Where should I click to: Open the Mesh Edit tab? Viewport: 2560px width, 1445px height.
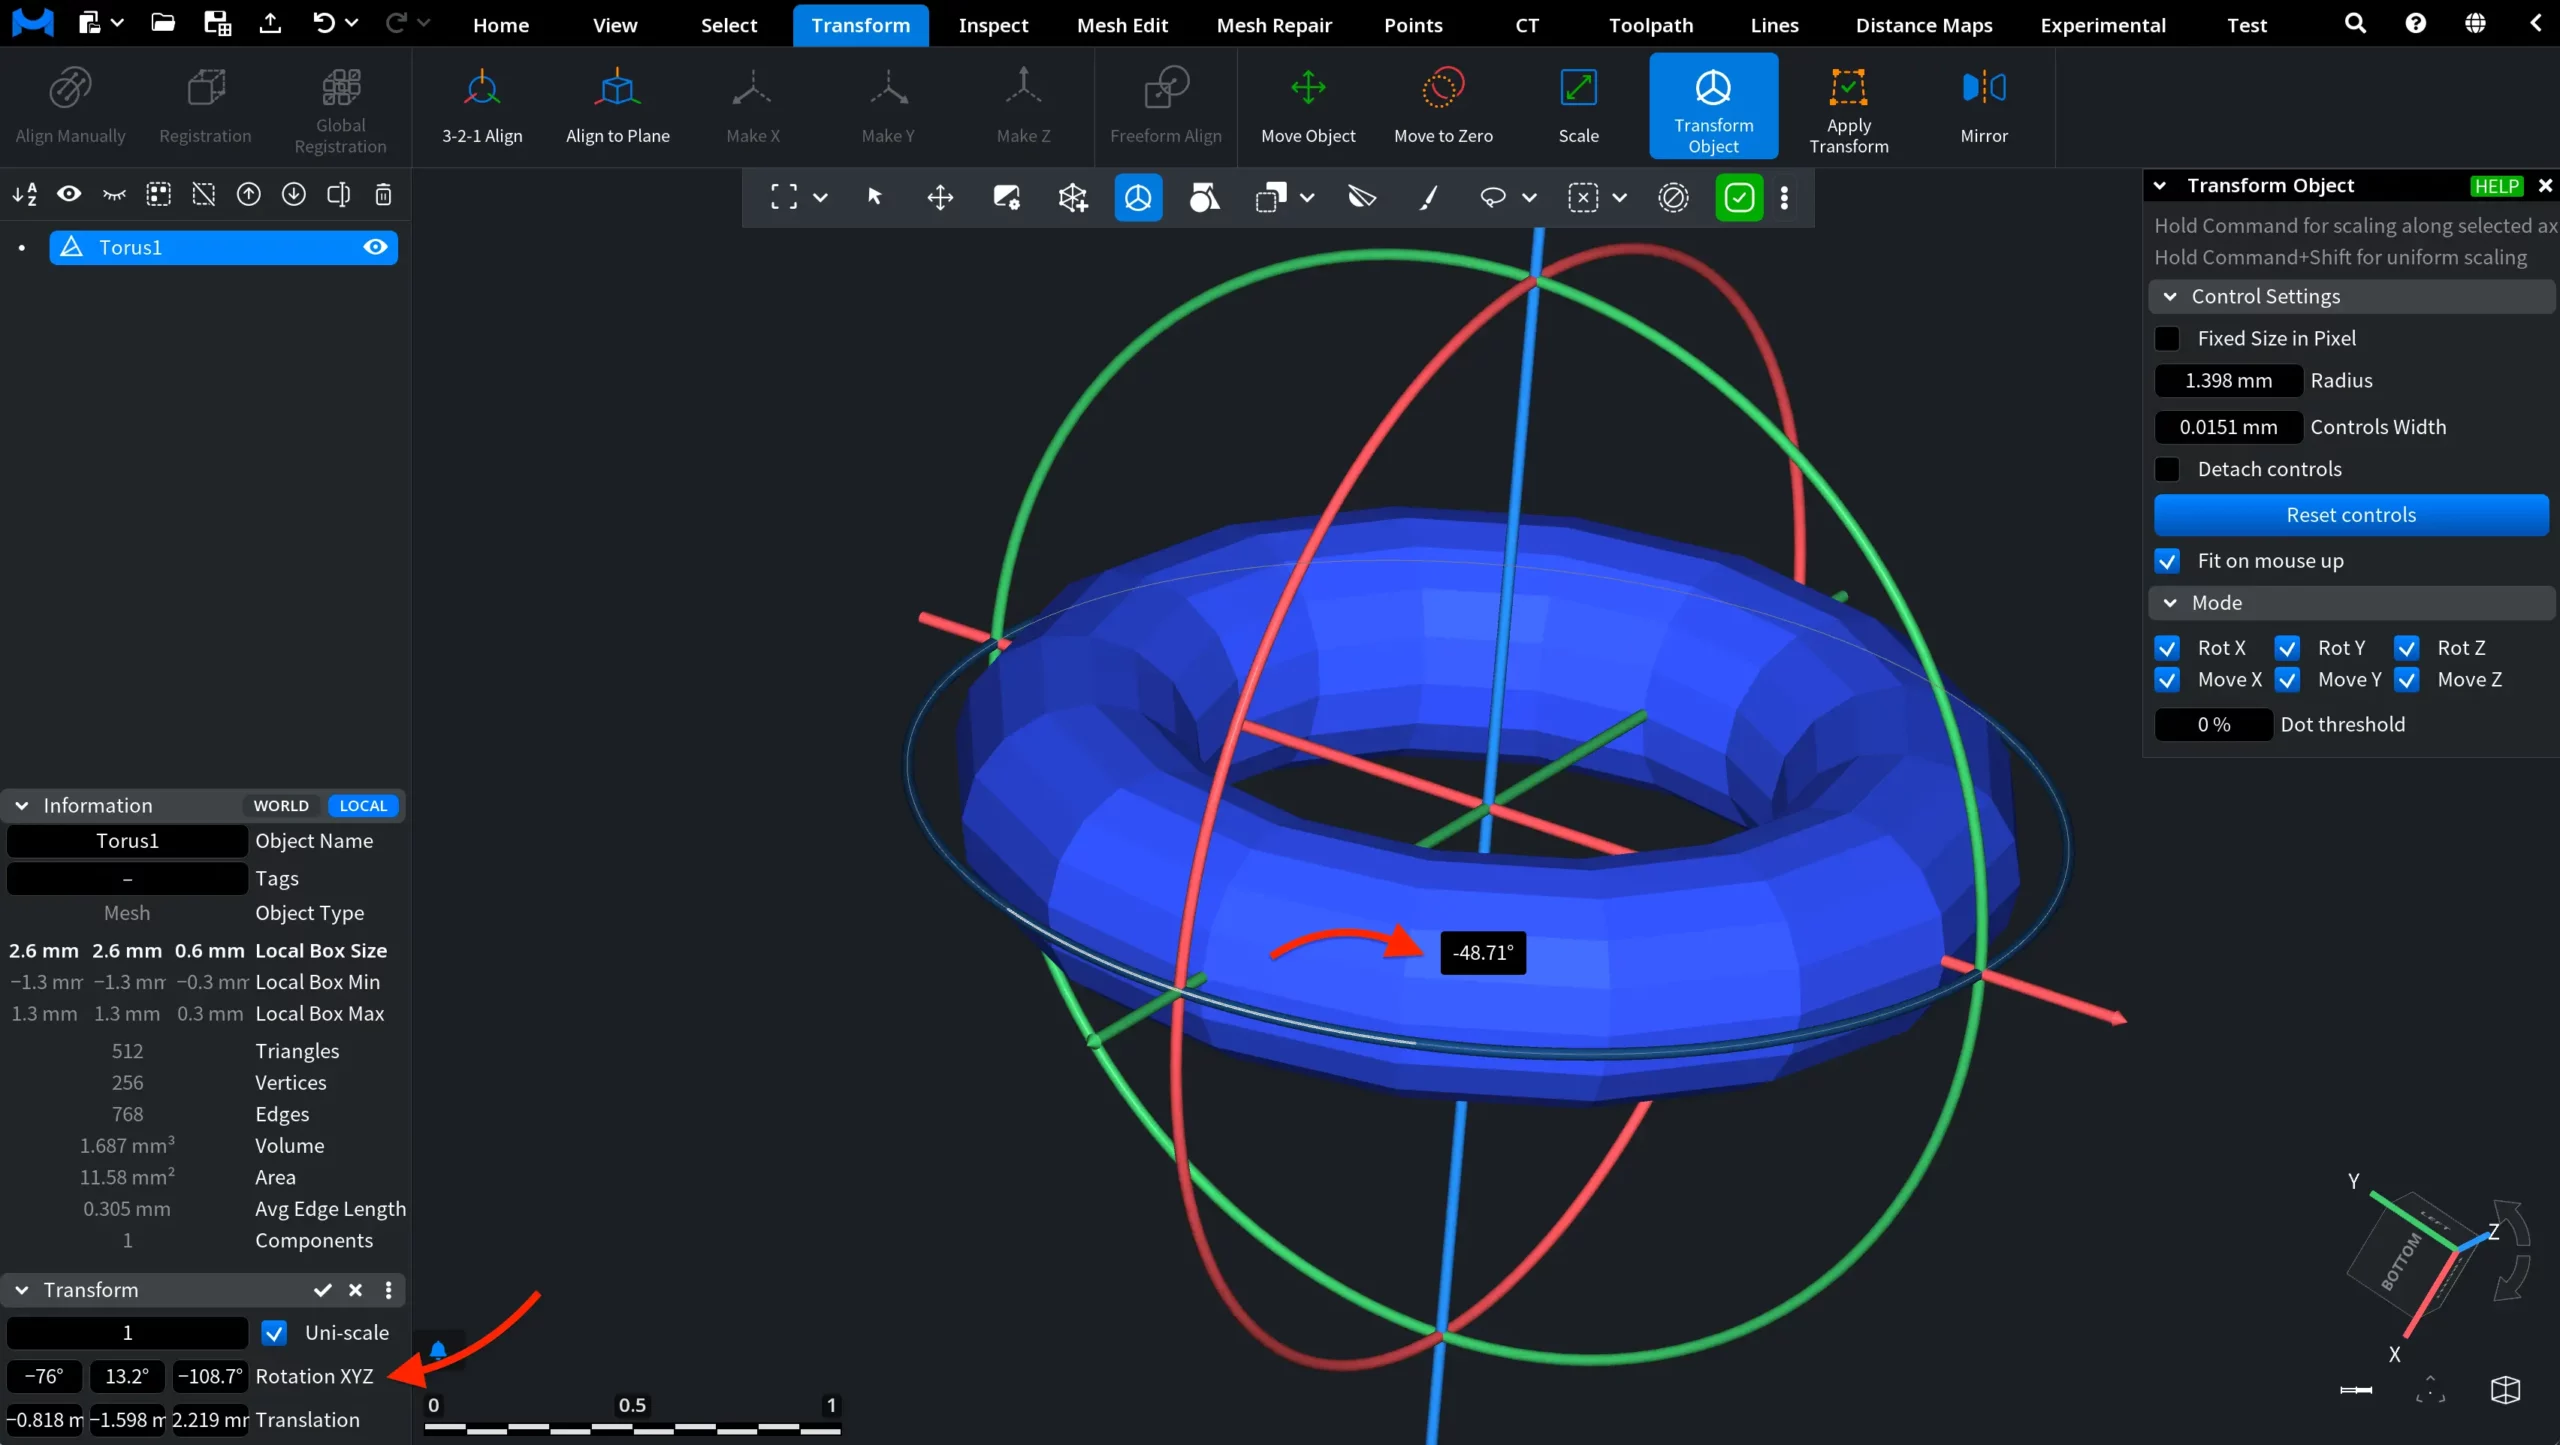1122,25
